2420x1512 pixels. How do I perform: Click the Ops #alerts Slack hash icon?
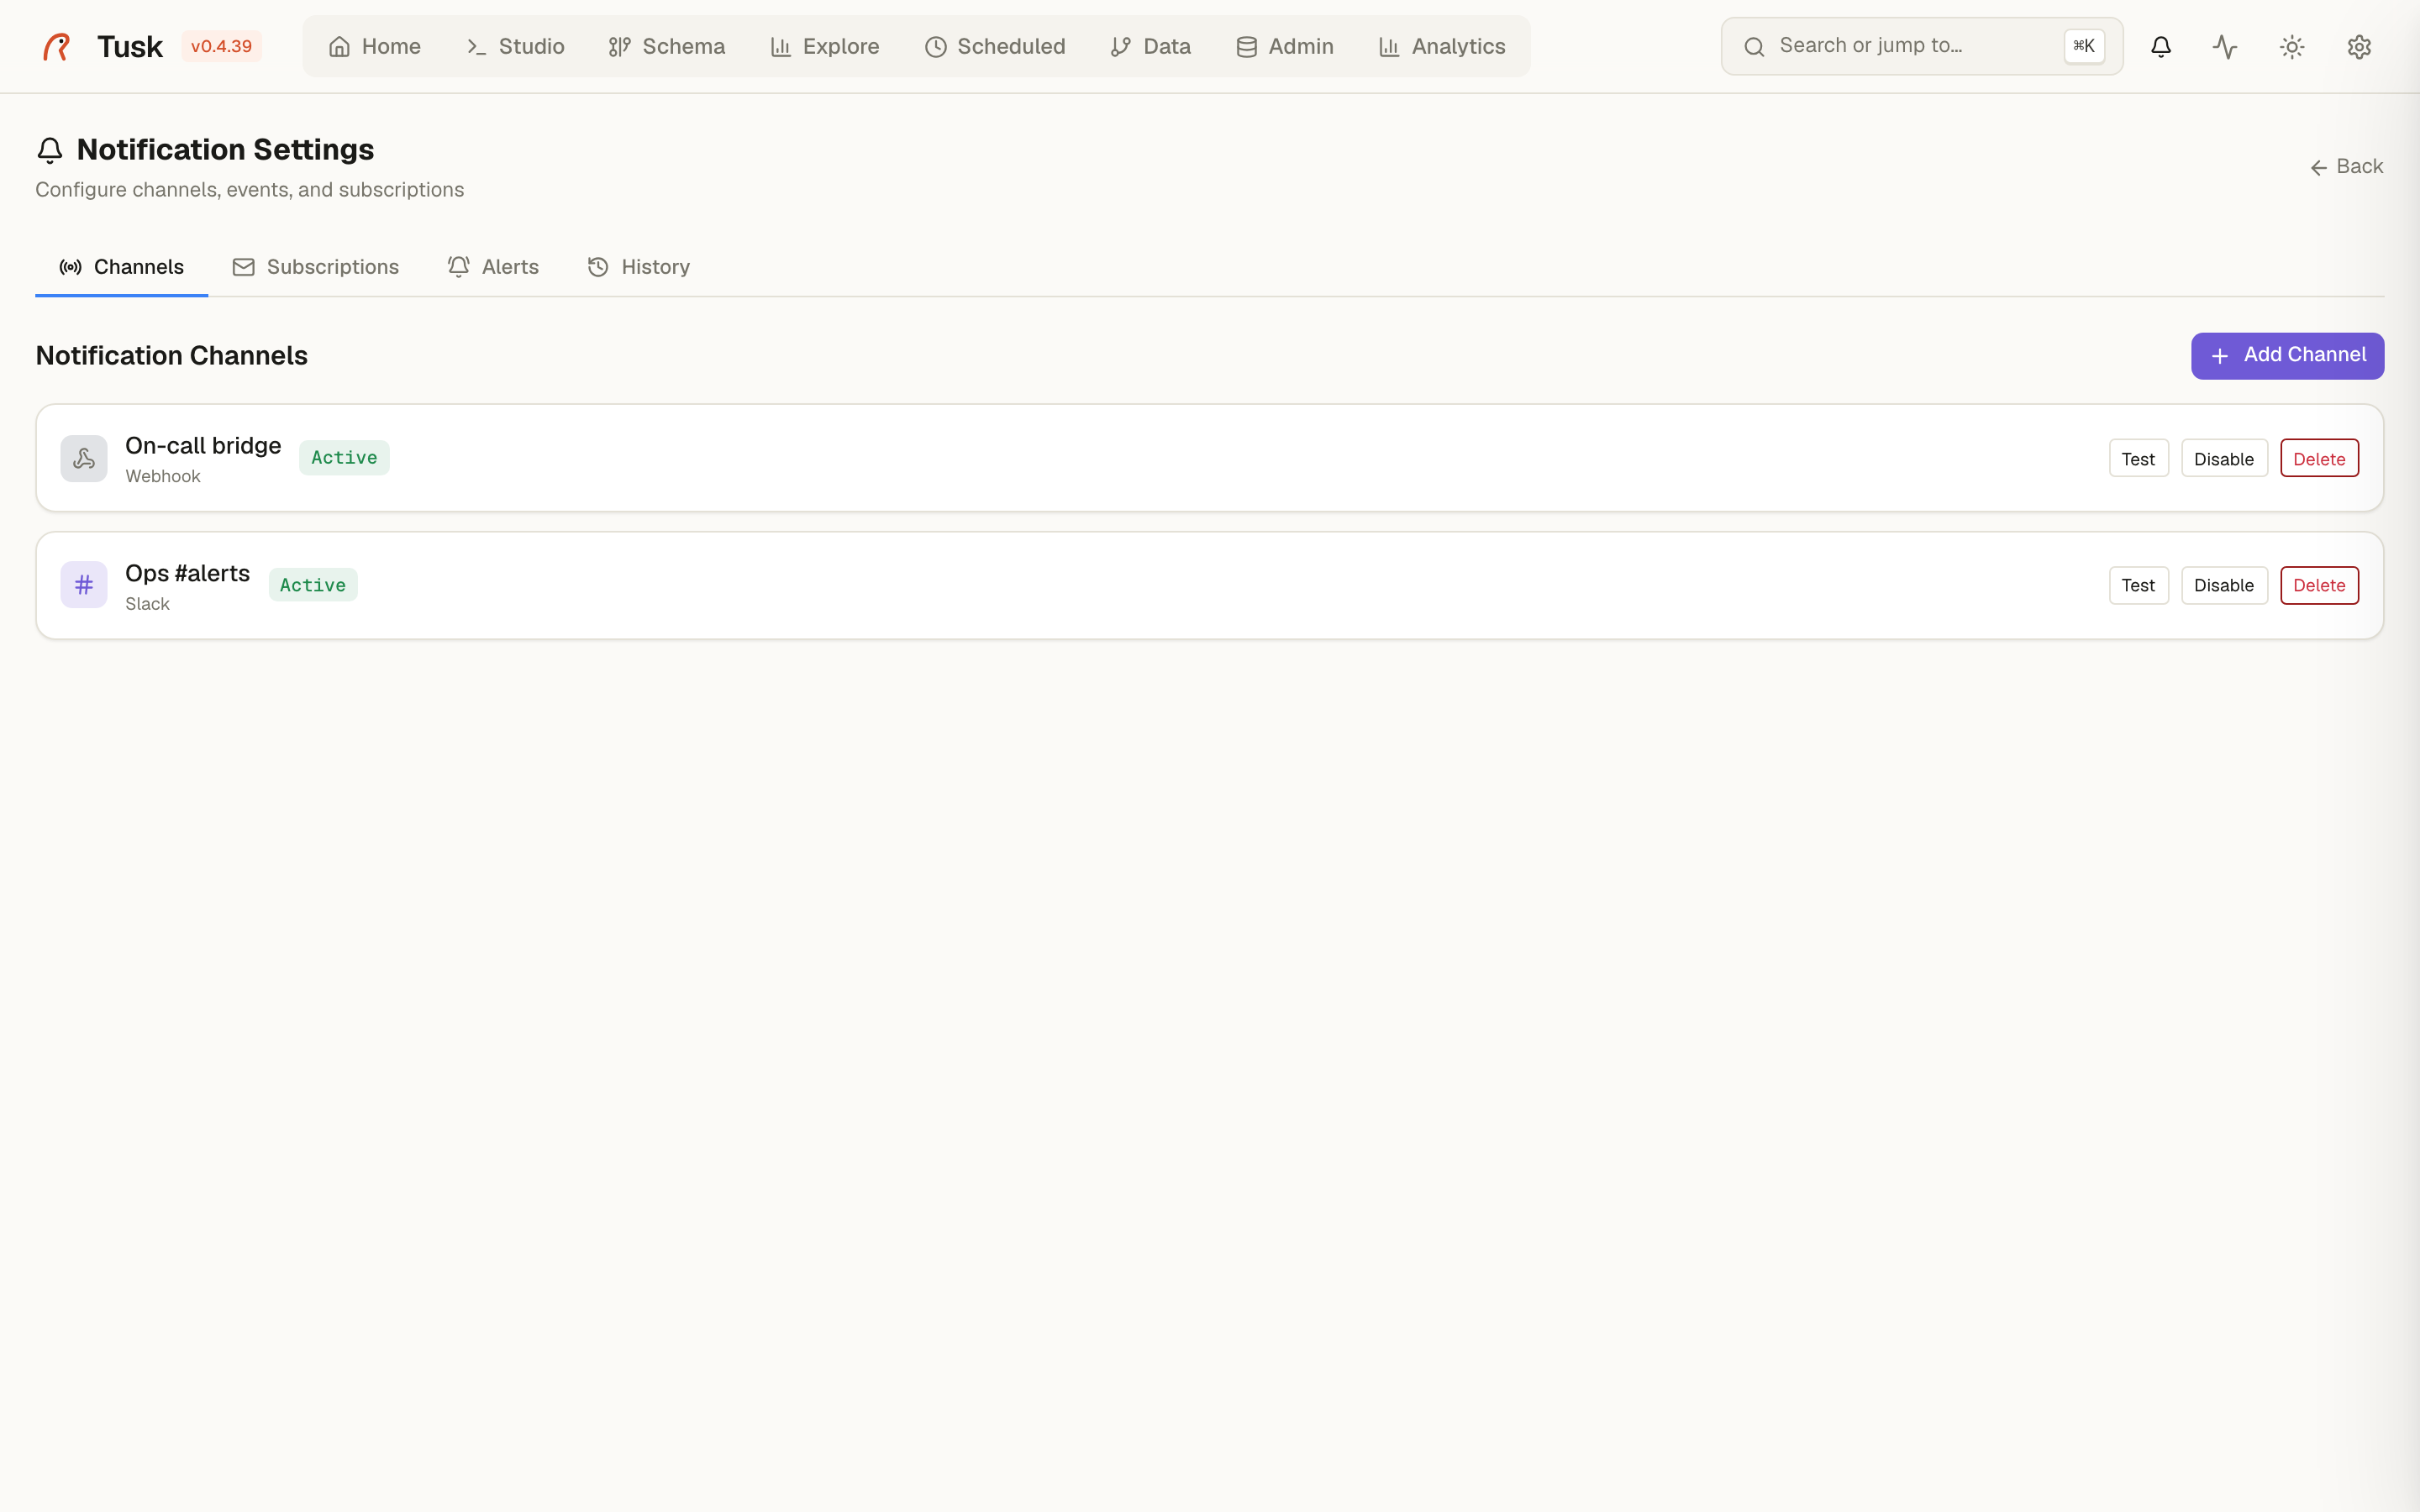[x=84, y=585]
